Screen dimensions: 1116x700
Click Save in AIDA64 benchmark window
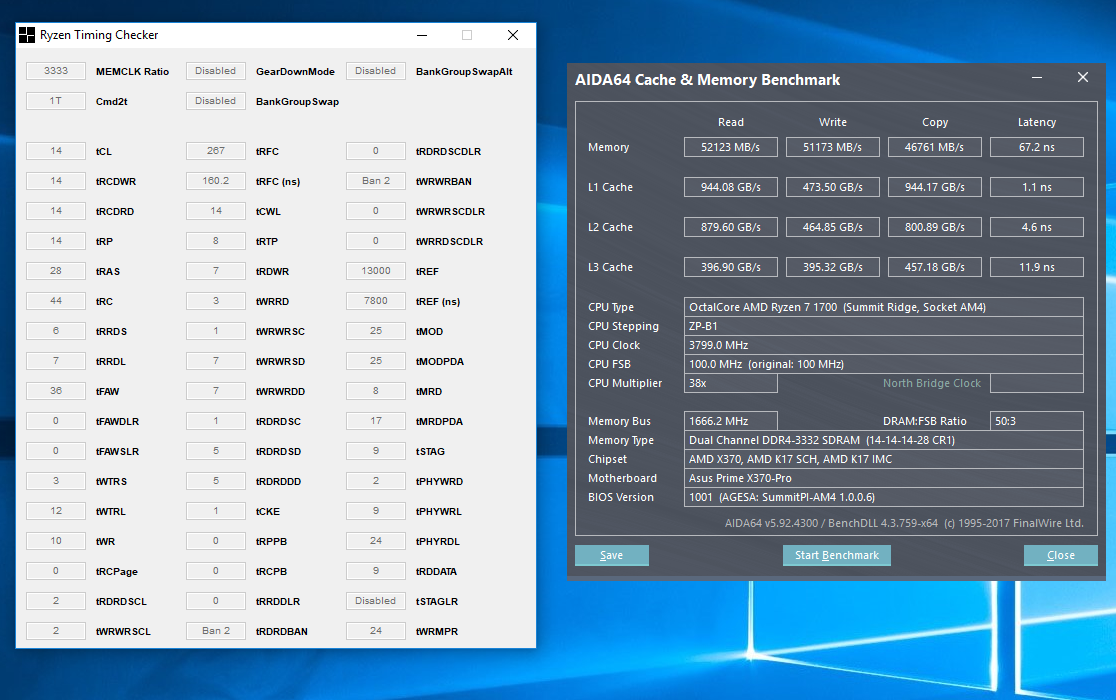pyautogui.click(x=611, y=555)
